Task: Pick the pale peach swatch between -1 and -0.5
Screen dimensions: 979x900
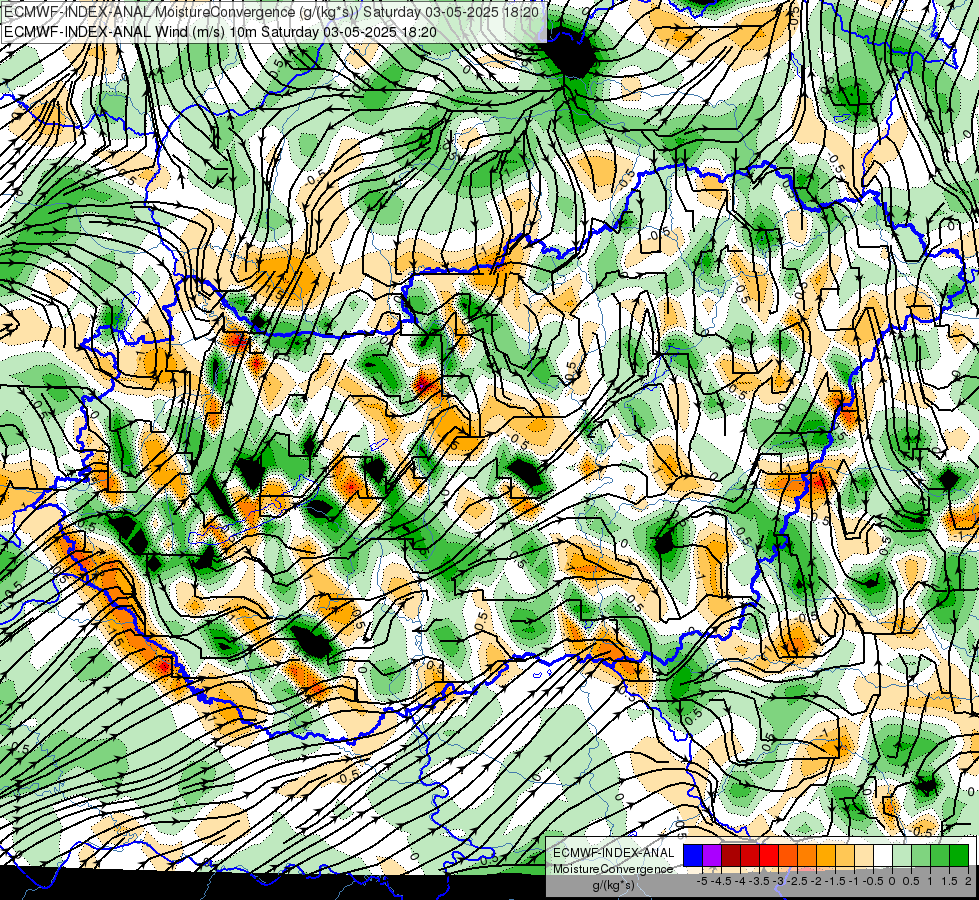Action: [863, 856]
